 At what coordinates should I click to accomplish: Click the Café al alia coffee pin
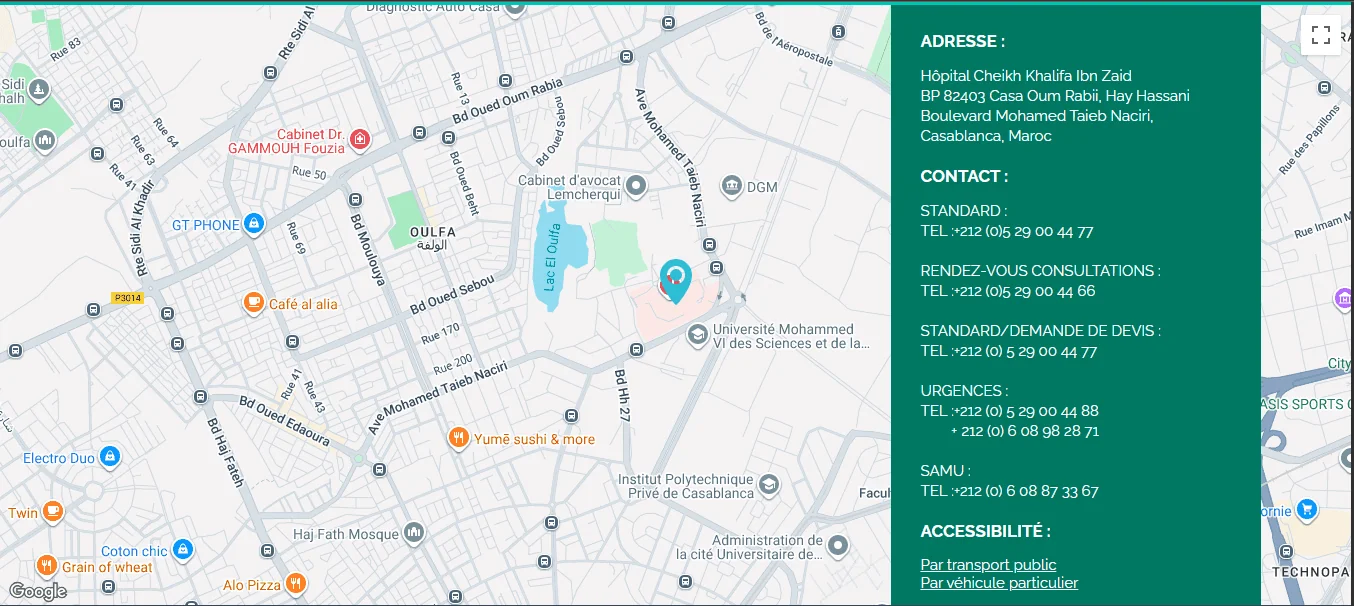pos(254,303)
